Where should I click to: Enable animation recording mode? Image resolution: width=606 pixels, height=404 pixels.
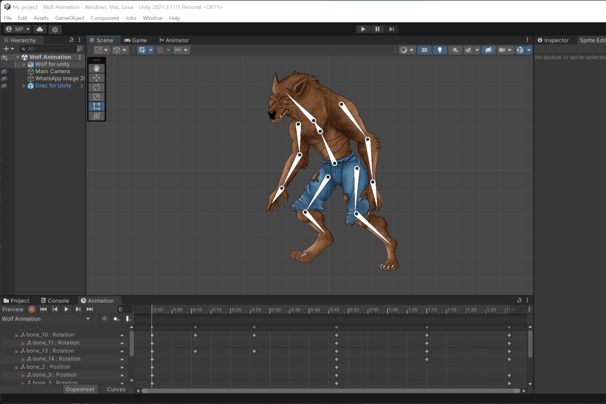(x=32, y=309)
